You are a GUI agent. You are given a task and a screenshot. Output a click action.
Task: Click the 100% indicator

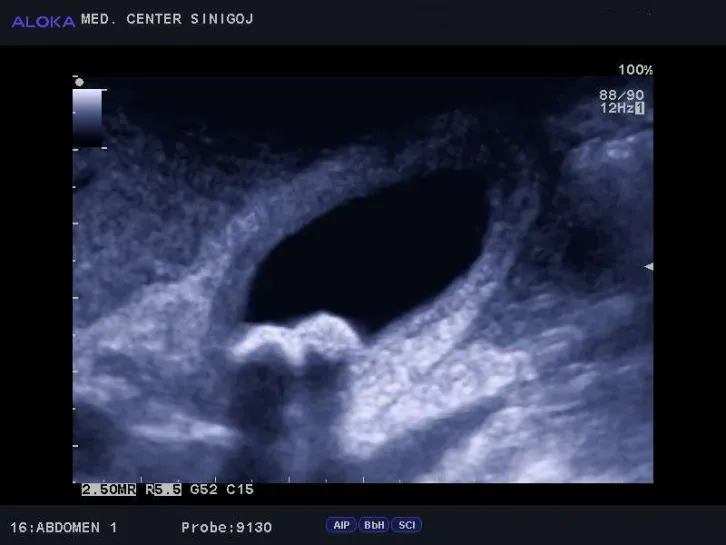coord(635,70)
